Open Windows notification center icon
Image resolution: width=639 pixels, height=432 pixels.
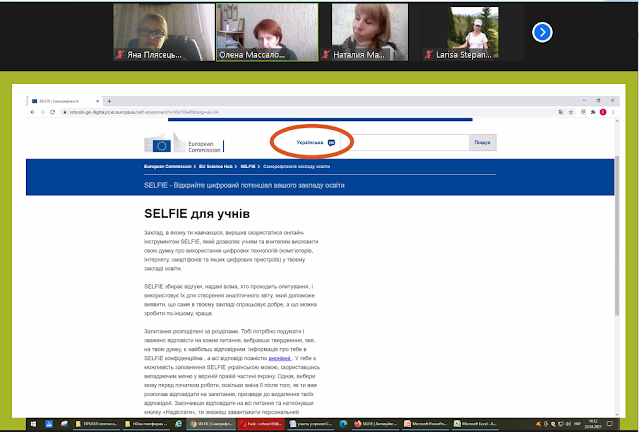click(610, 424)
